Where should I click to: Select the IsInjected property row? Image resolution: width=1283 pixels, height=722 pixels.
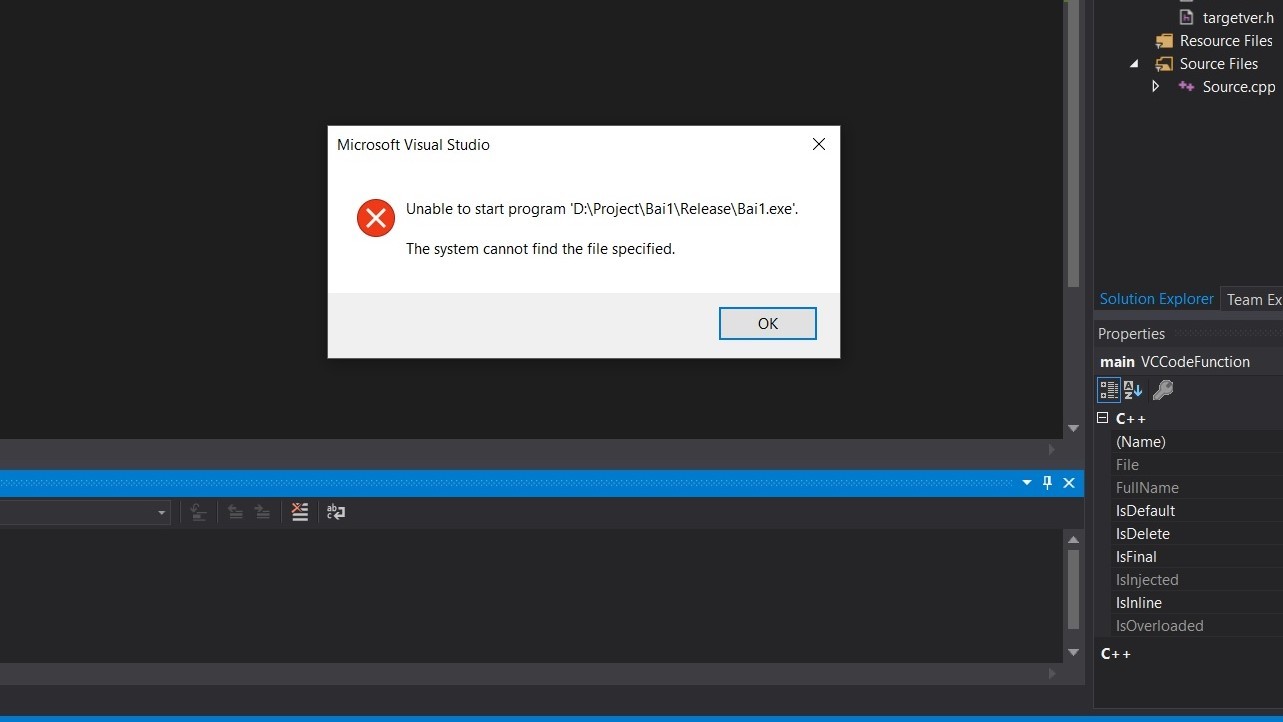tap(1197, 579)
